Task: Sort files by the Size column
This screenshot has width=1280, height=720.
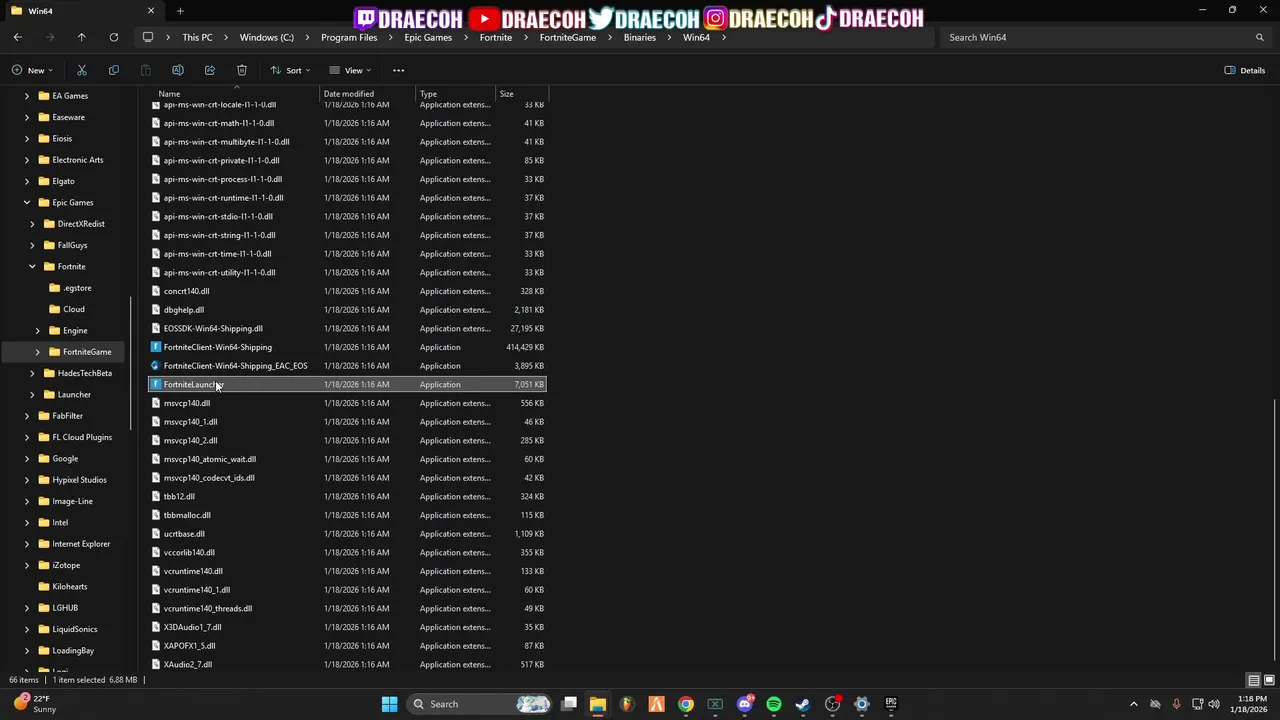Action: pos(507,94)
